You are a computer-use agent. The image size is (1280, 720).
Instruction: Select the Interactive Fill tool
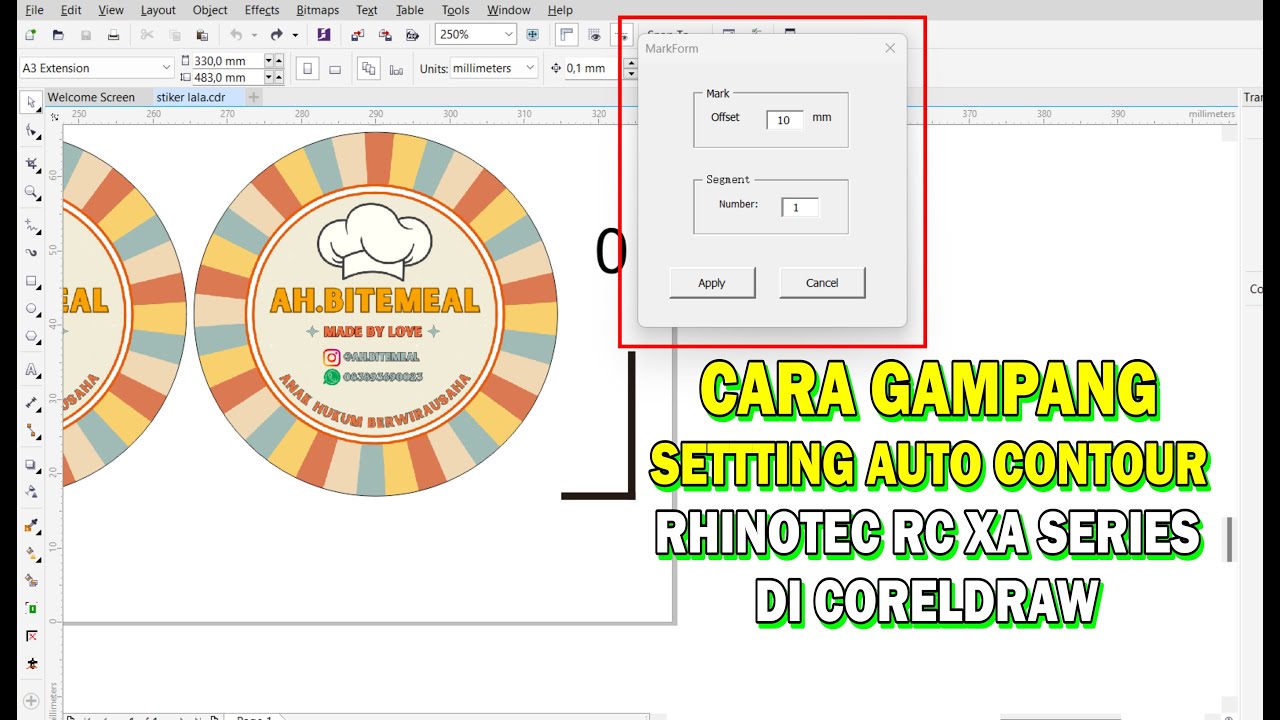pos(31,553)
